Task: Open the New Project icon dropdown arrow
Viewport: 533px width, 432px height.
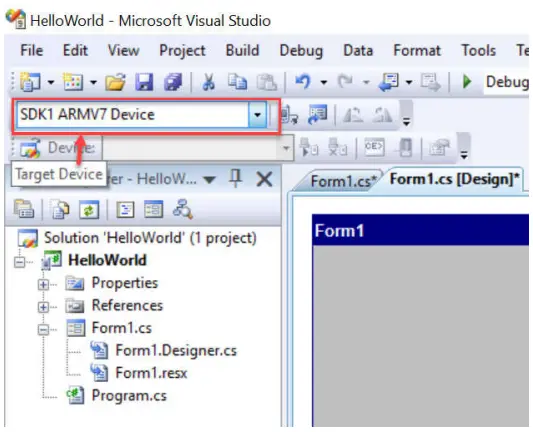Action: [x=51, y=82]
